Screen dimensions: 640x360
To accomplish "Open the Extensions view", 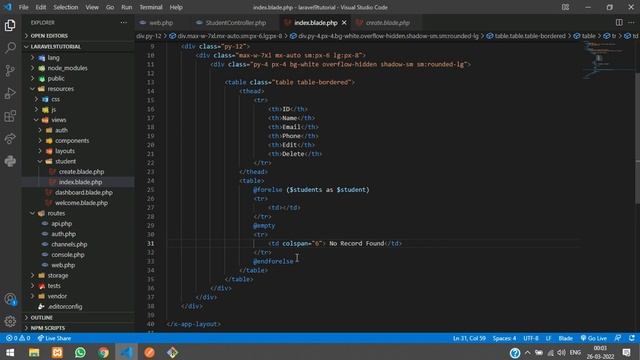I will 10,116.
